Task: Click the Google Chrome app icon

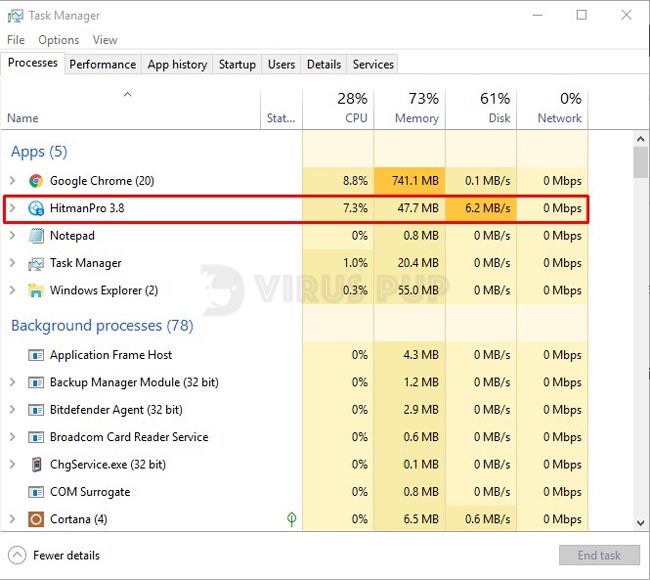Action: 36,181
